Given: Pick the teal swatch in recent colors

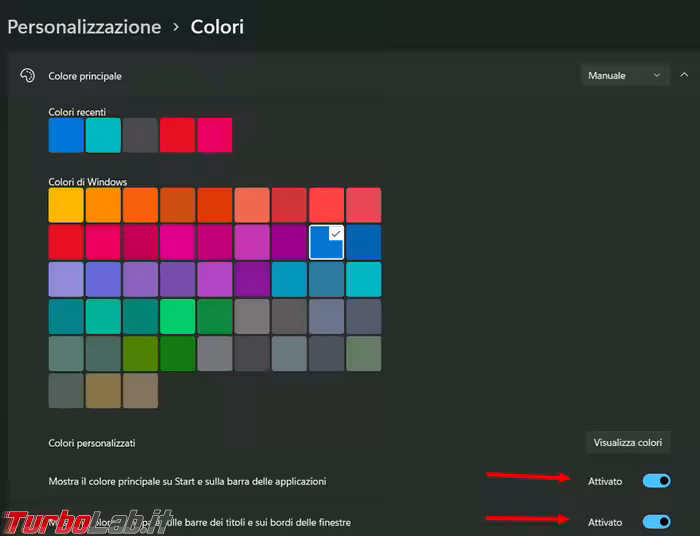Looking at the screenshot, I should point(103,135).
